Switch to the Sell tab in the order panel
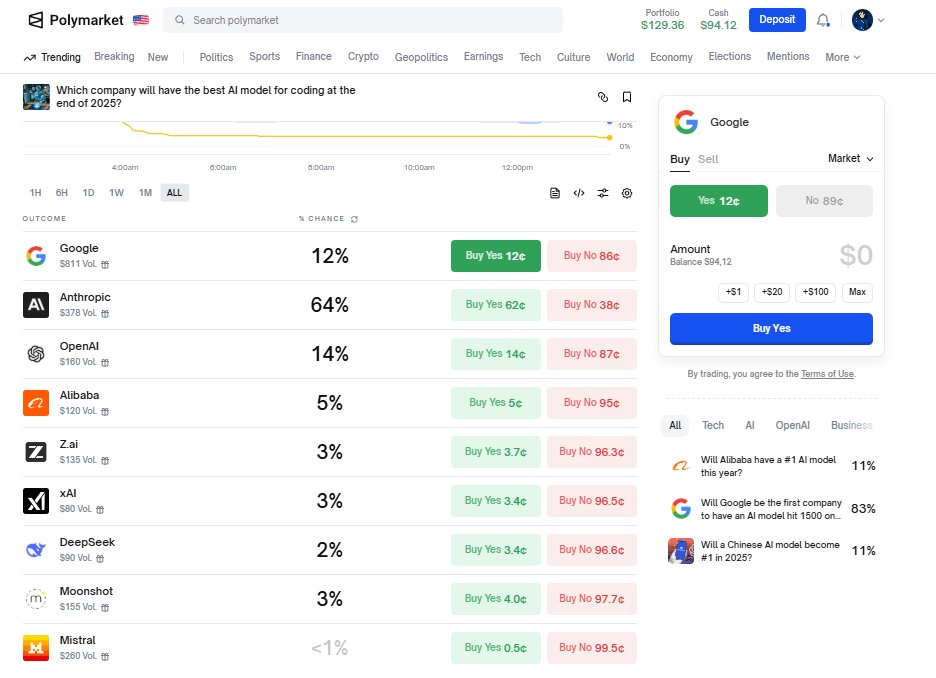 click(x=708, y=158)
